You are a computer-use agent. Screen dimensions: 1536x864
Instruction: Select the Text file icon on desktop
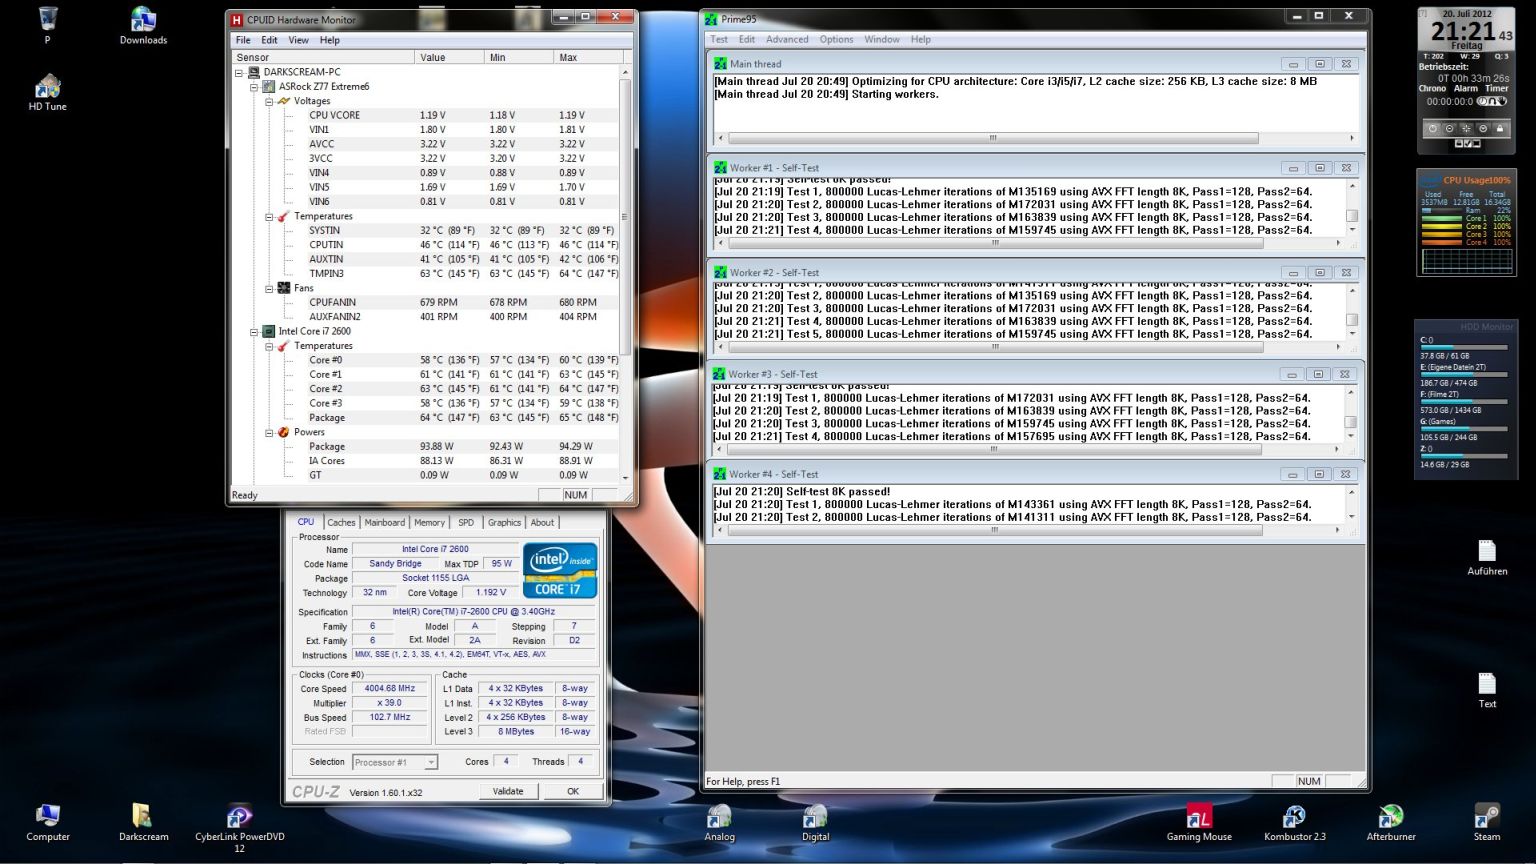(x=1487, y=690)
